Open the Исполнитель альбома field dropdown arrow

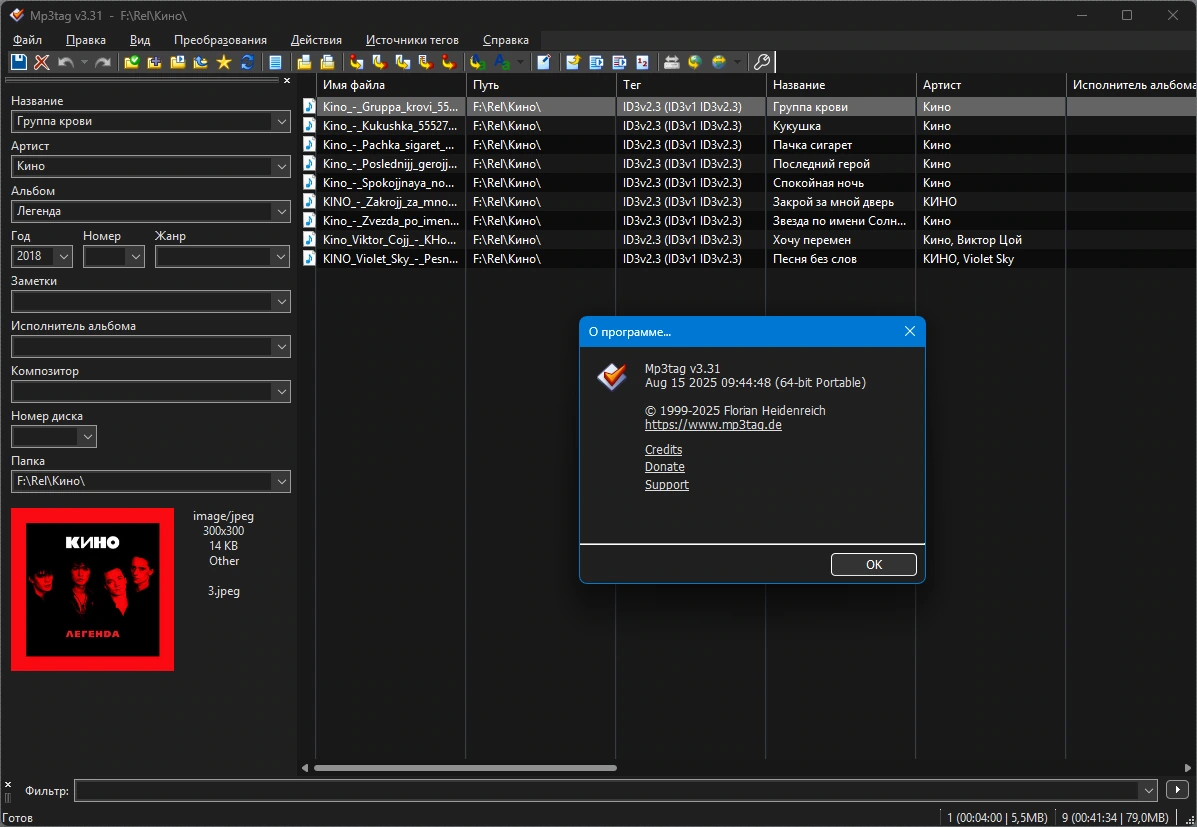281,347
